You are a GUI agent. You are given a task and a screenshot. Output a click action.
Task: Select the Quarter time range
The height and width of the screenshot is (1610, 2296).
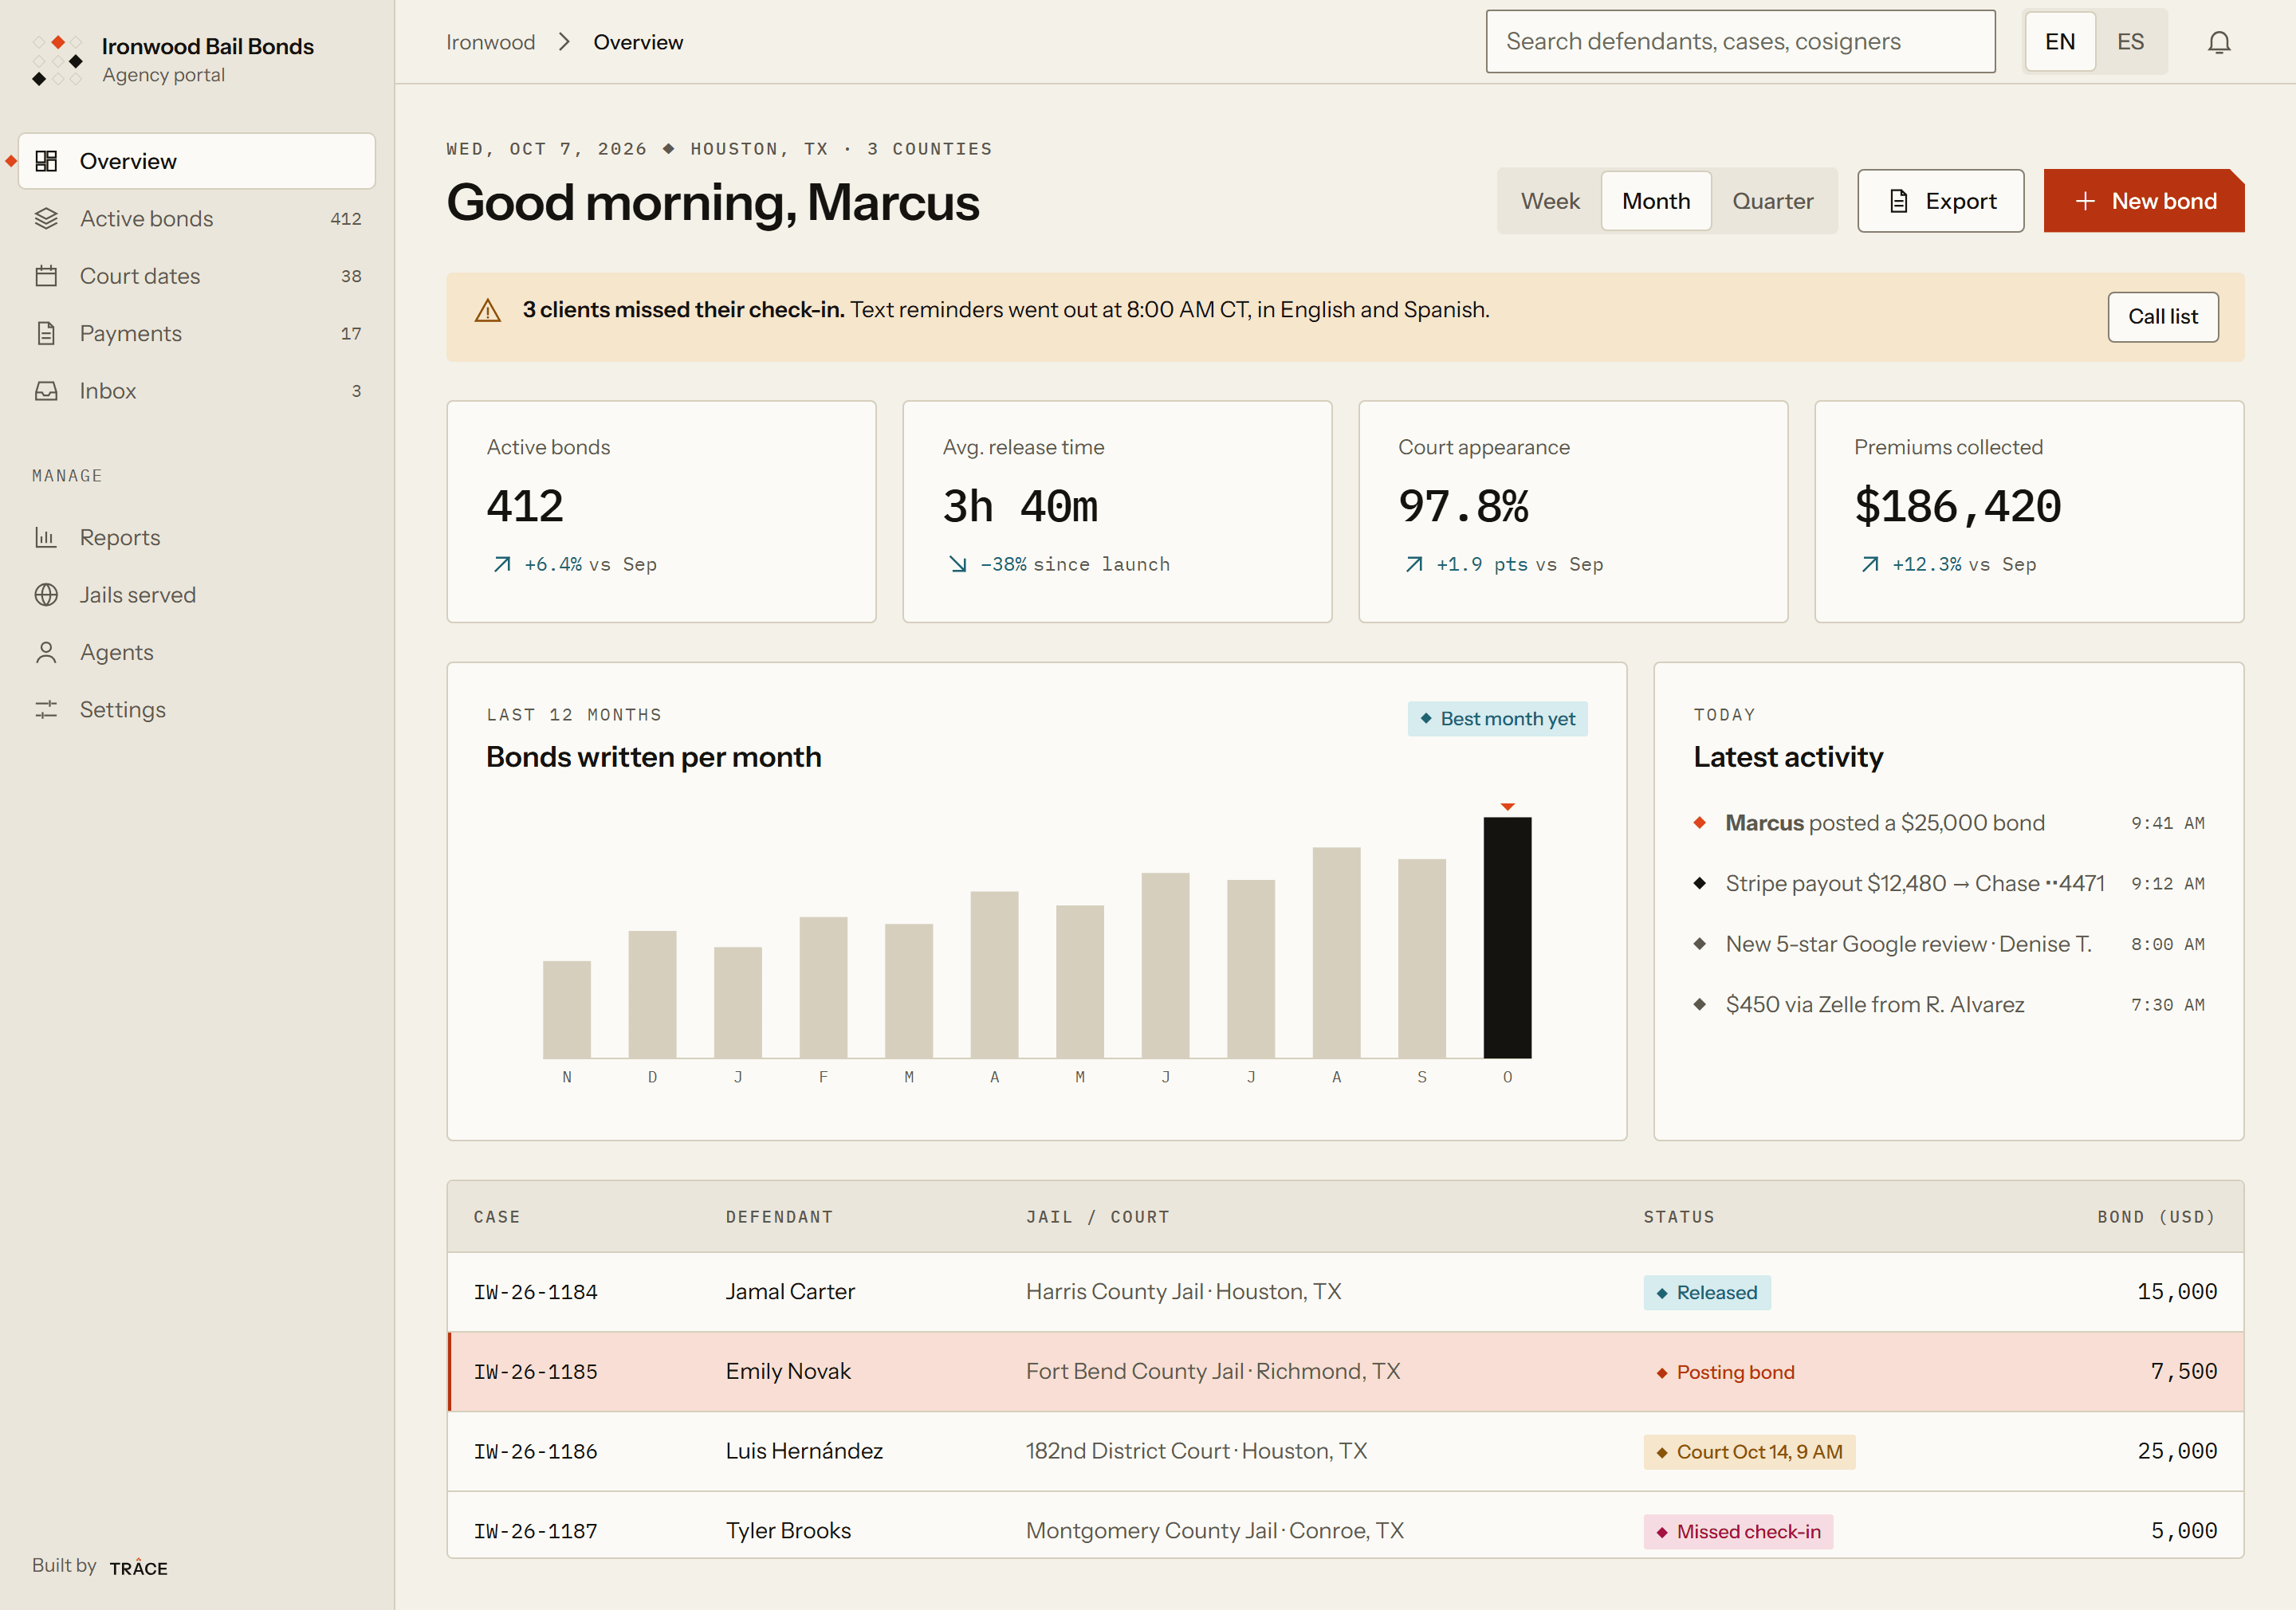pyautogui.click(x=1772, y=201)
